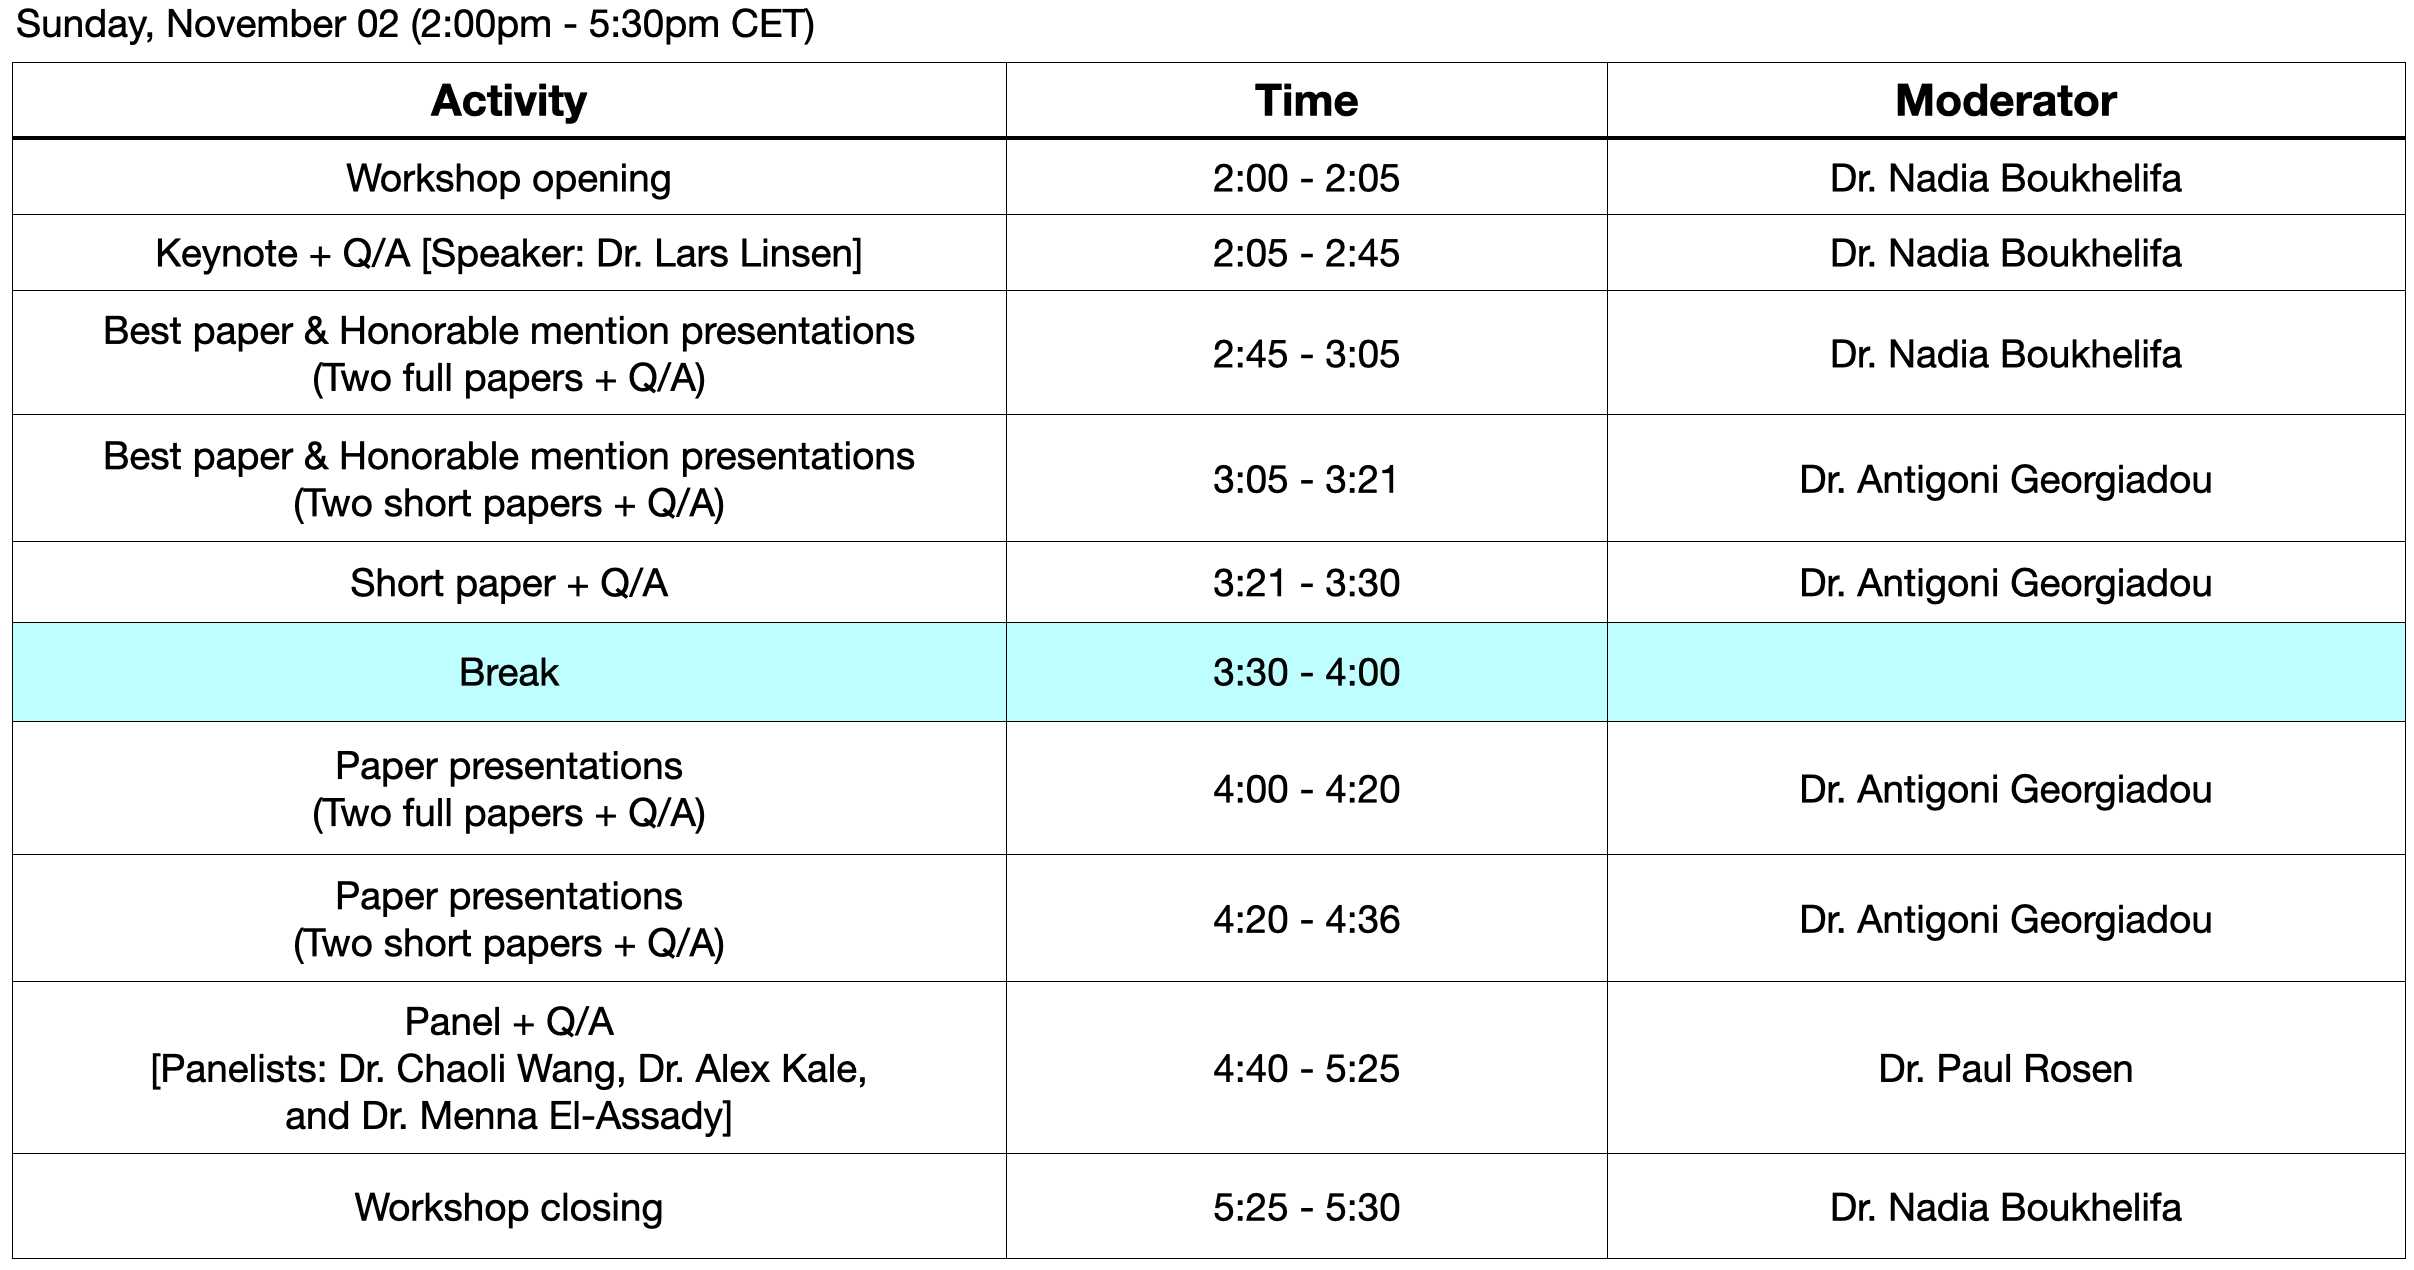2414x1270 pixels.
Task: Click the Sunday, November 02 date heading
Action: [x=415, y=24]
